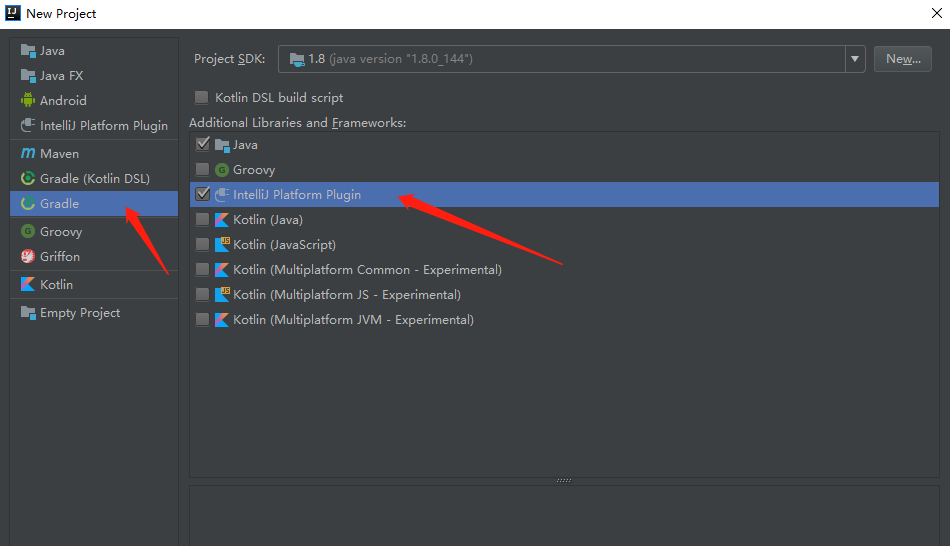
Task: Select Groovy project type in sidebar
Action: 94,231
